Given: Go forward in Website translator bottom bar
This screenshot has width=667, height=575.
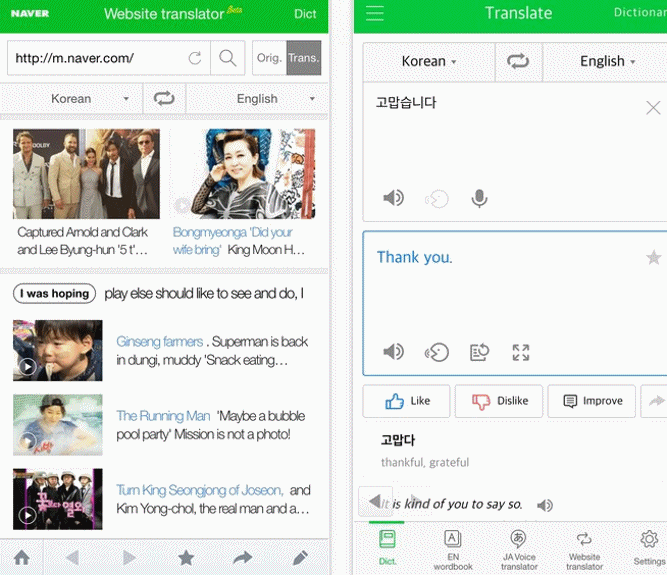Looking at the screenshot, I should 129,557.
